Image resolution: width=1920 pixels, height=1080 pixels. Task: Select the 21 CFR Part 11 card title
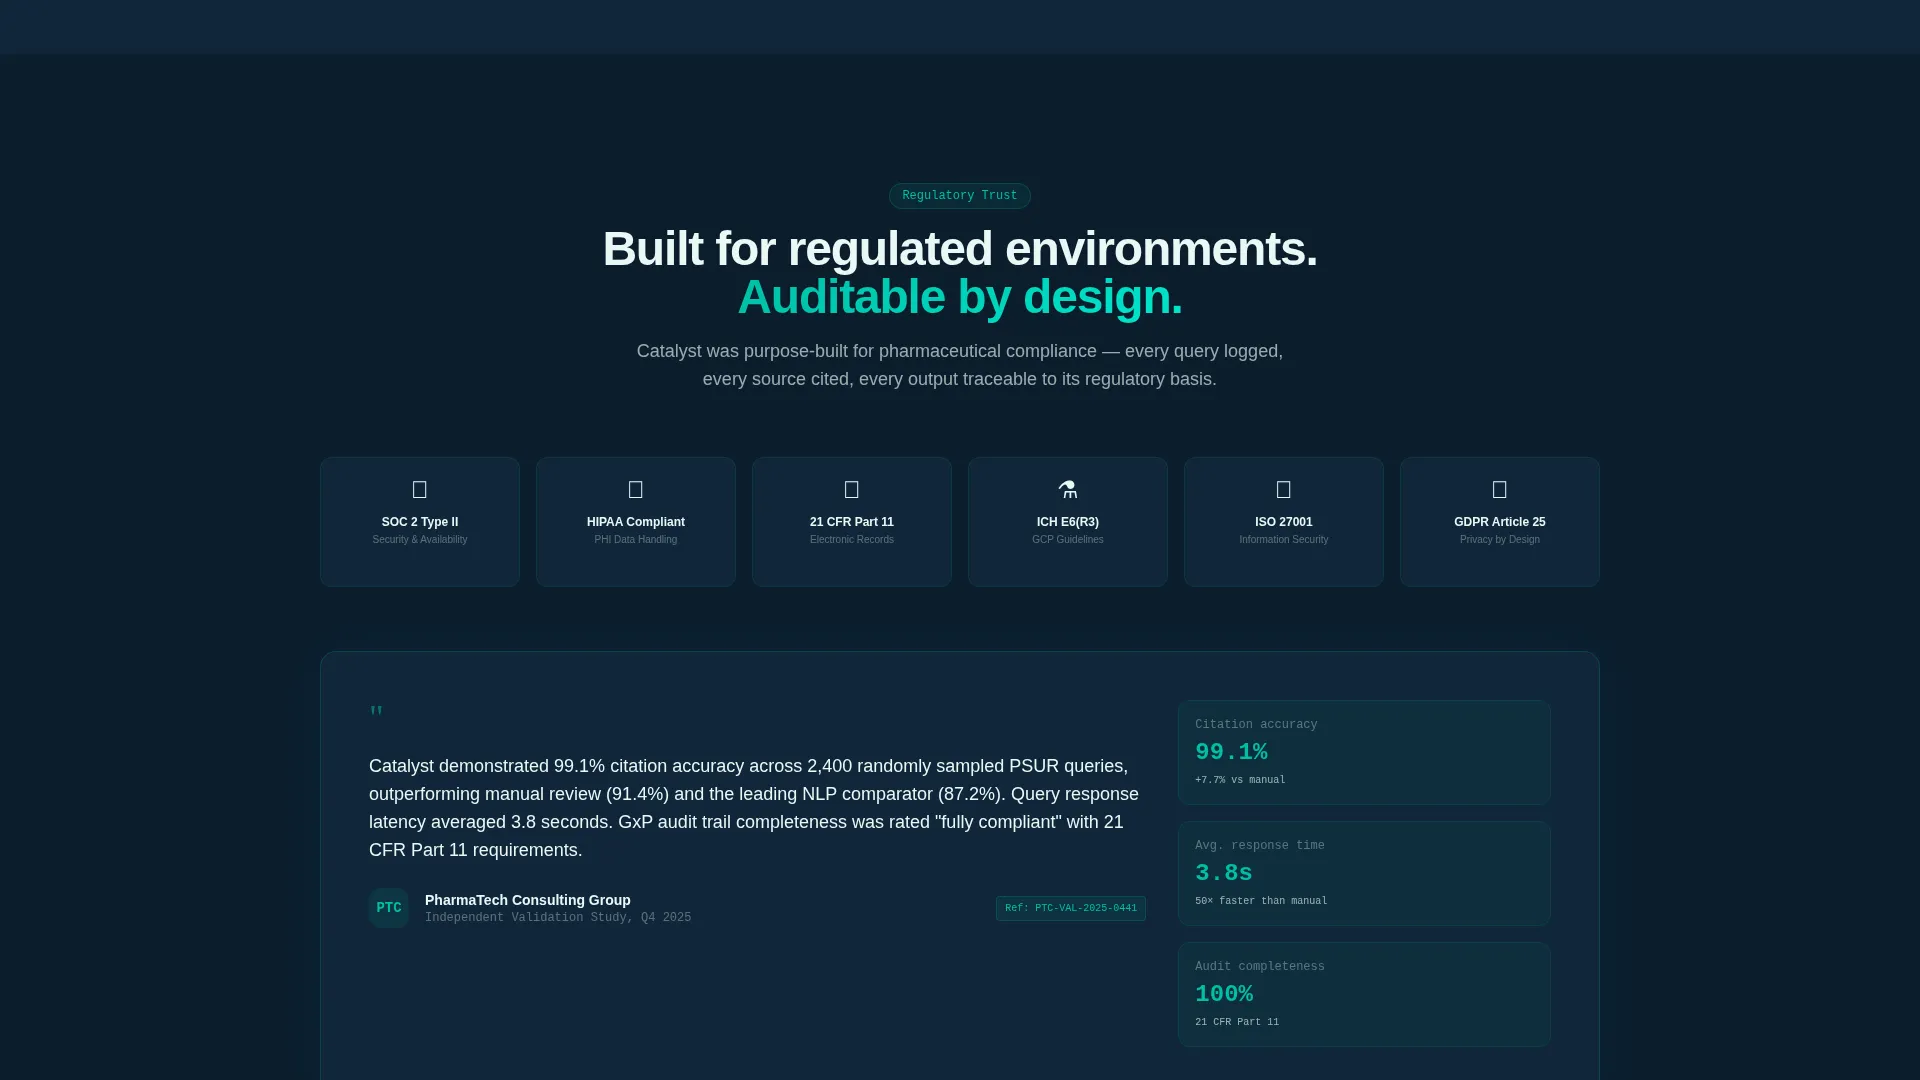852,522
